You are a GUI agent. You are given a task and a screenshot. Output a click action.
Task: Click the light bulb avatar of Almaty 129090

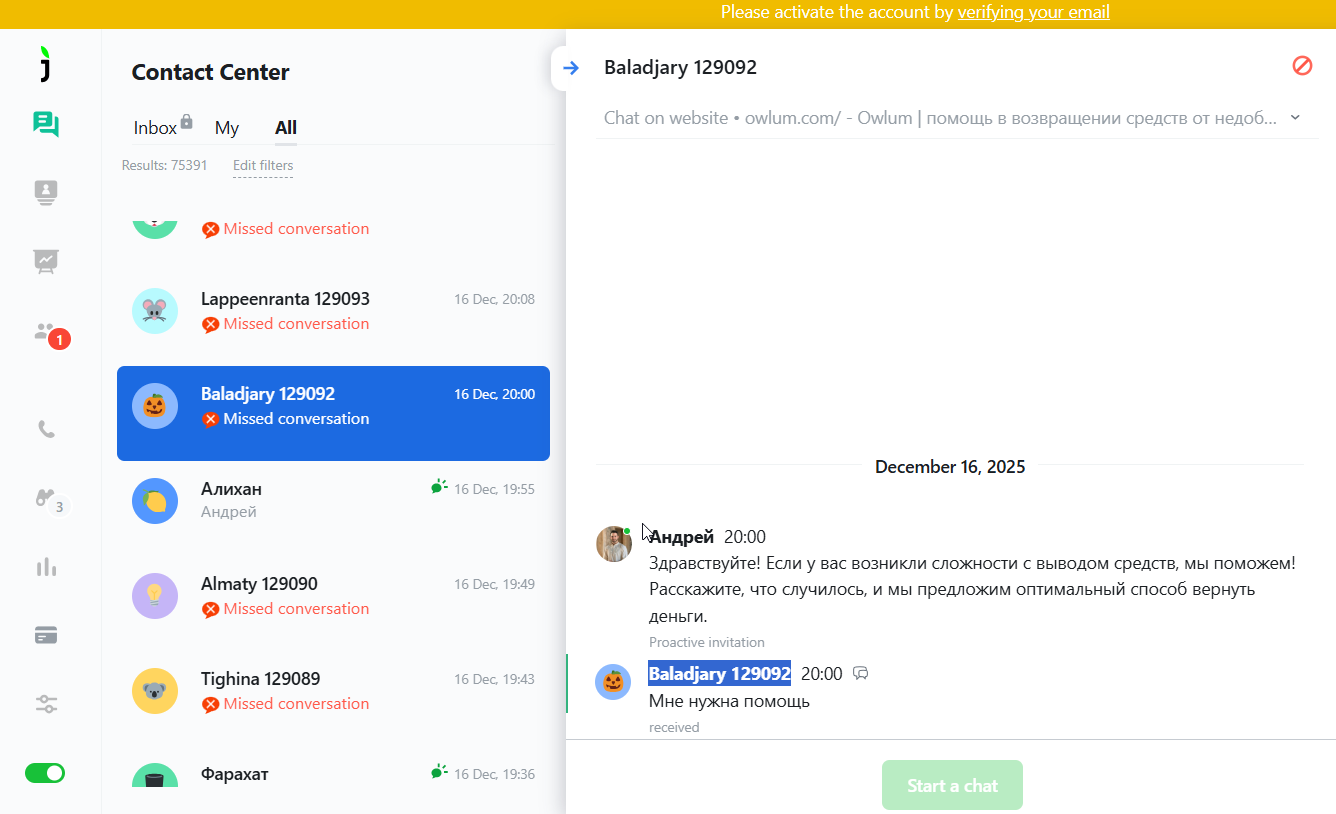(155, 596)
